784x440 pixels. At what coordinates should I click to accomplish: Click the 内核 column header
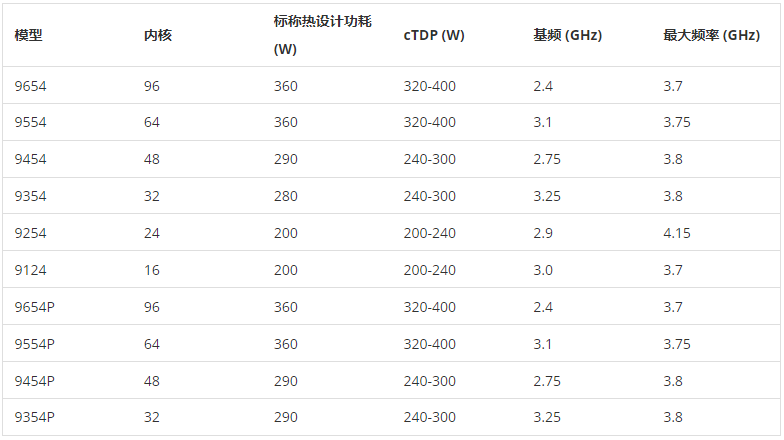(158, 35)
